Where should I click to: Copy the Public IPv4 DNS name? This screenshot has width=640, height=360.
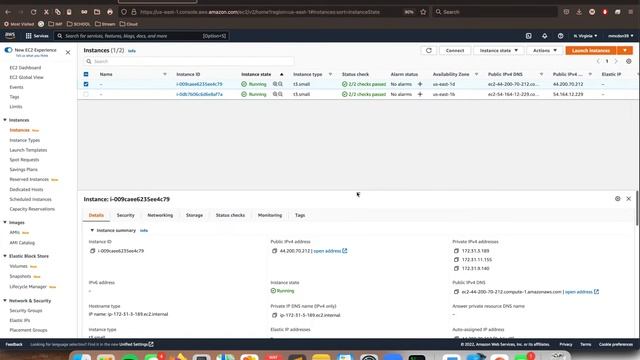456,292
